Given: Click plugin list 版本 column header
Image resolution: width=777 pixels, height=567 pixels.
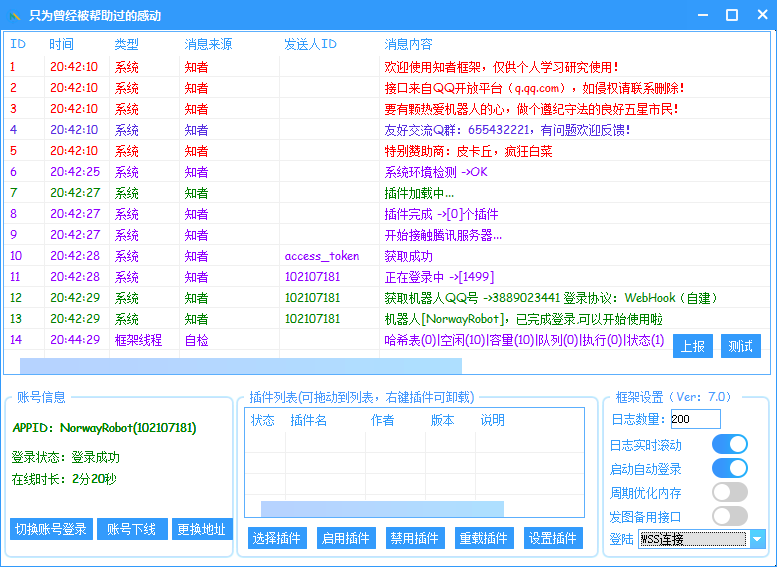Looking at the screenshot, I should 443,420.
